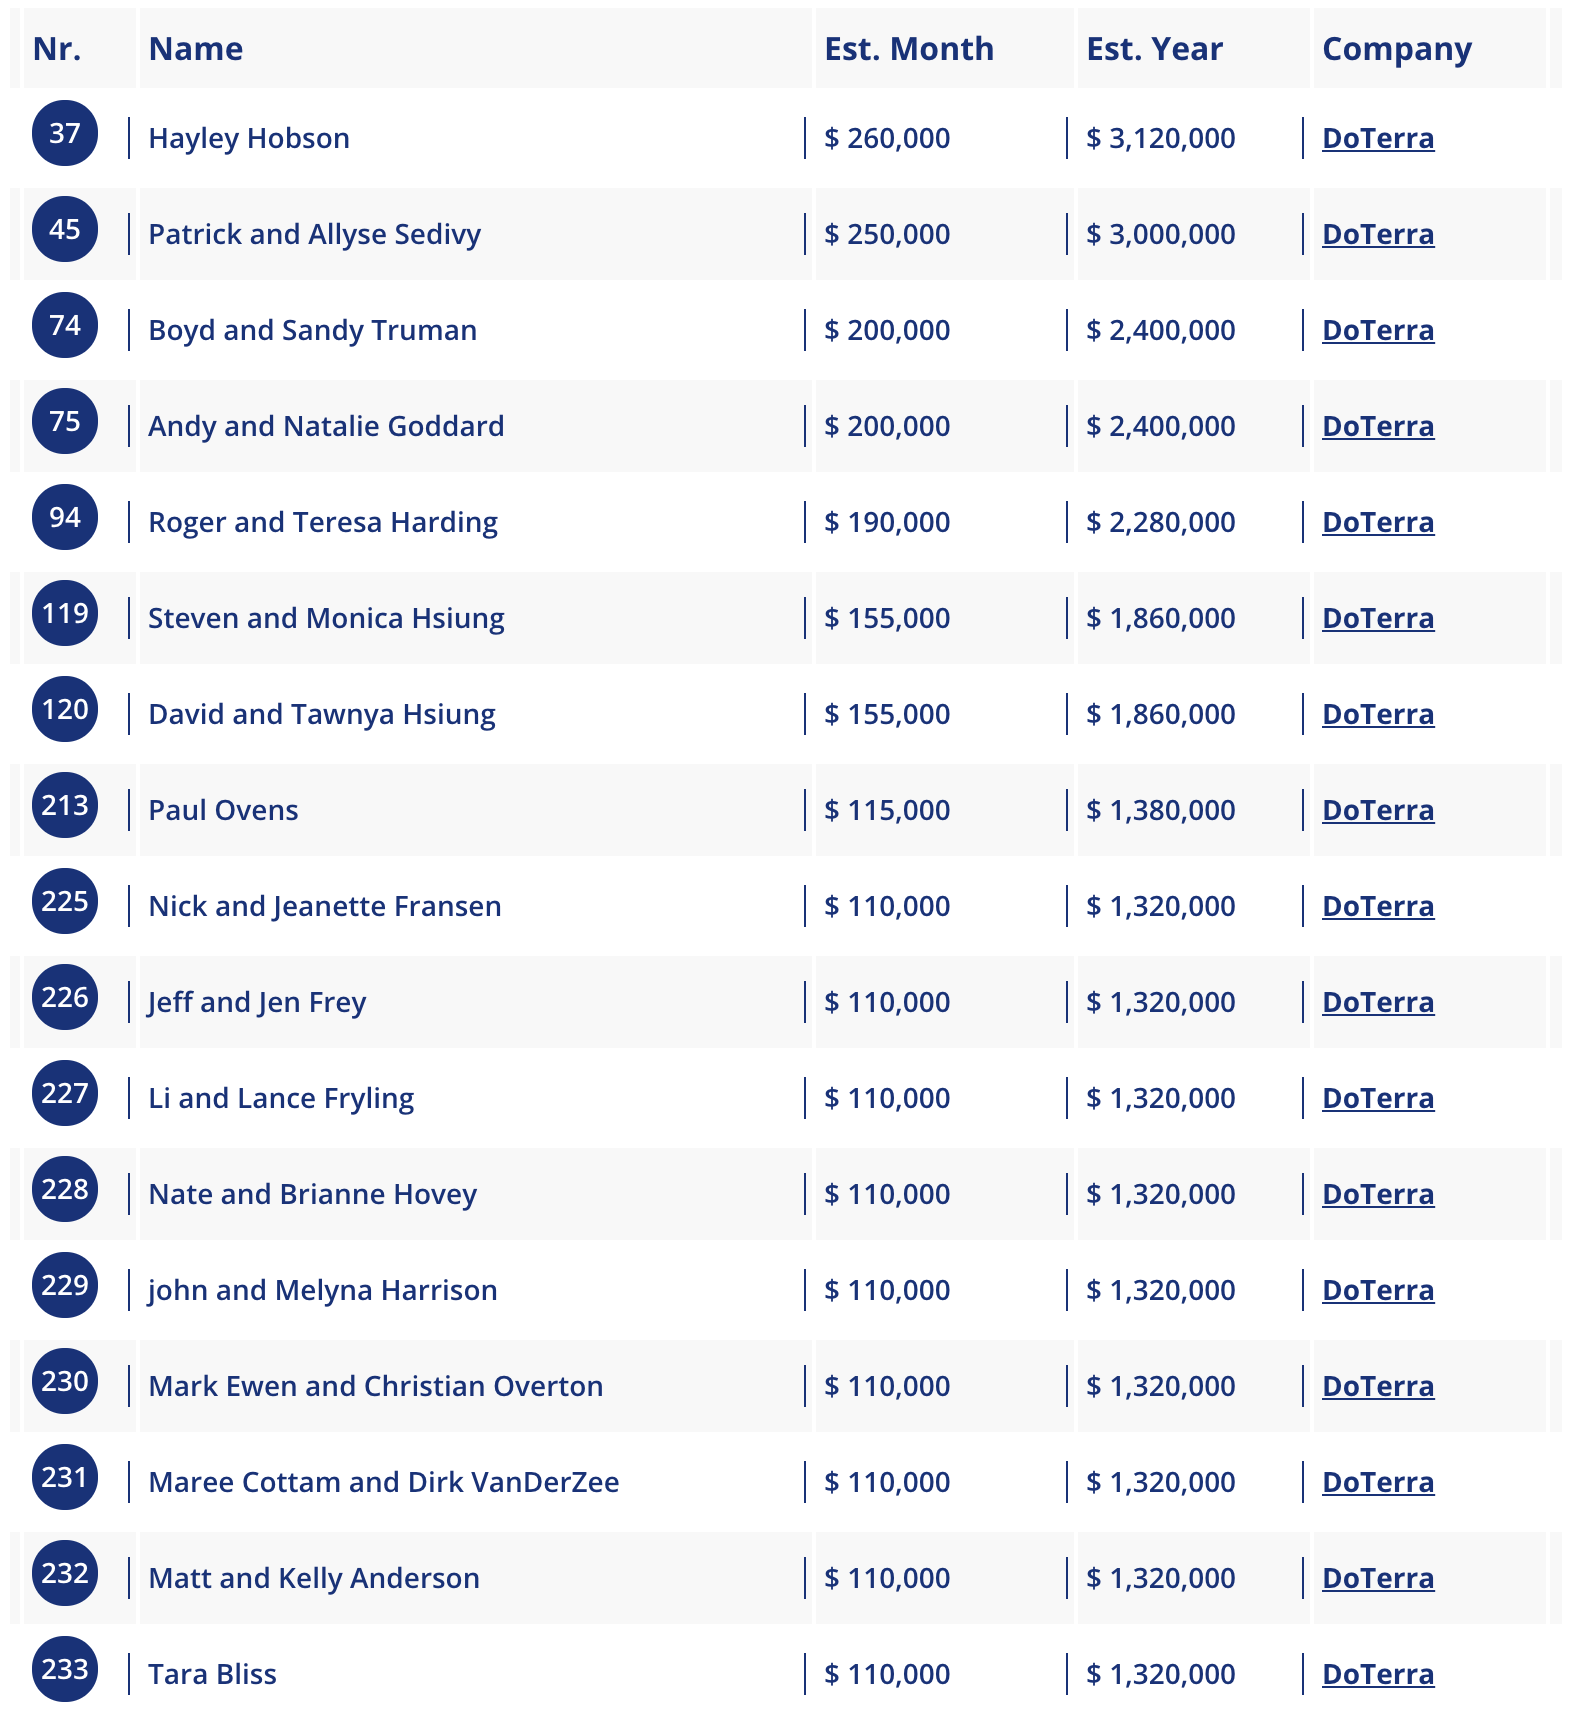Click DoTerra link for Jeff and Jen Frey

click(1378, 1002)
